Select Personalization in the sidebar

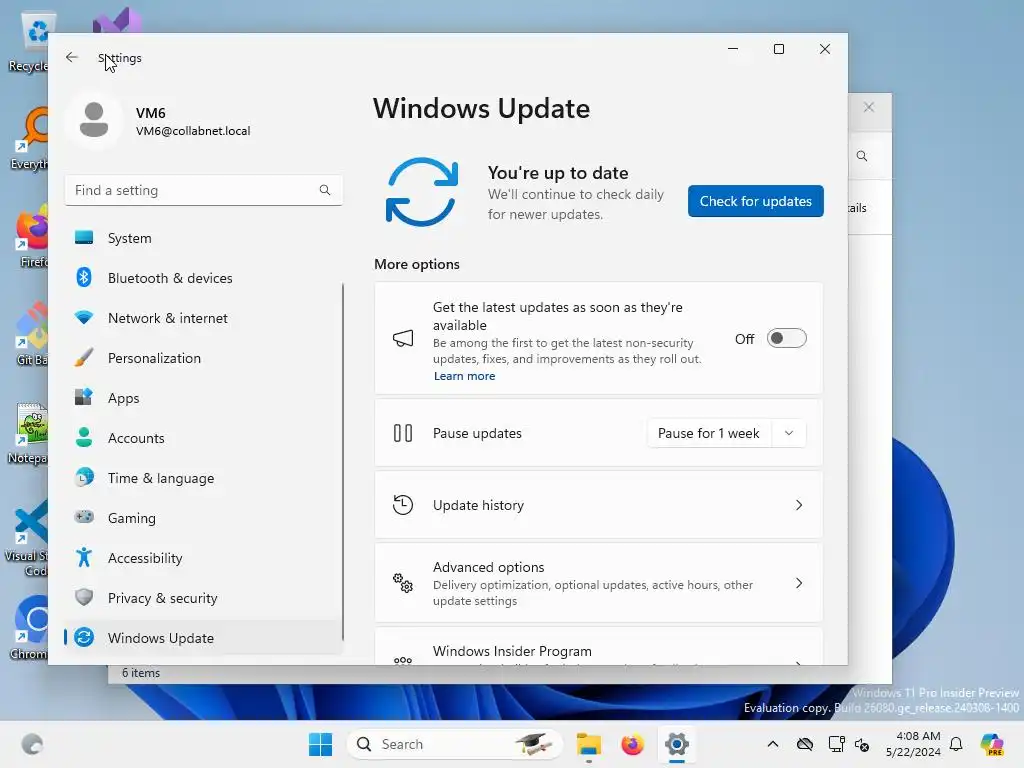coord(203,358)
